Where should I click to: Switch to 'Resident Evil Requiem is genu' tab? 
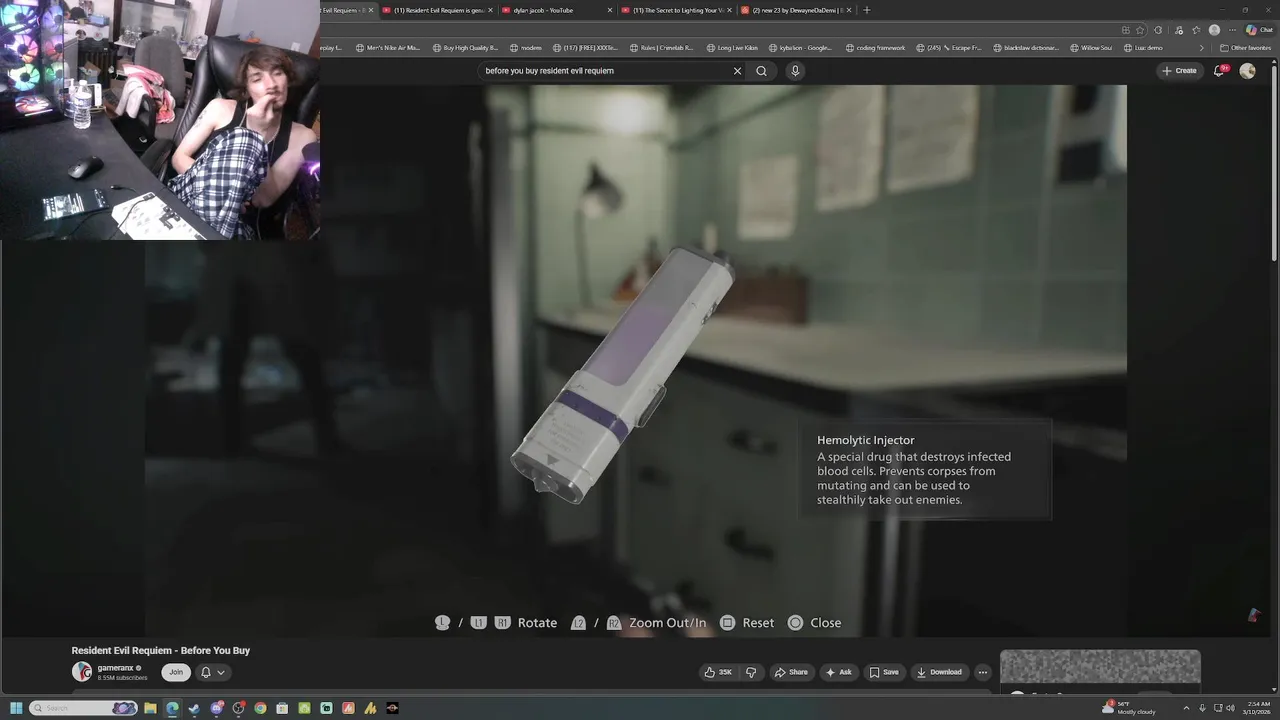tap(439, 10)
